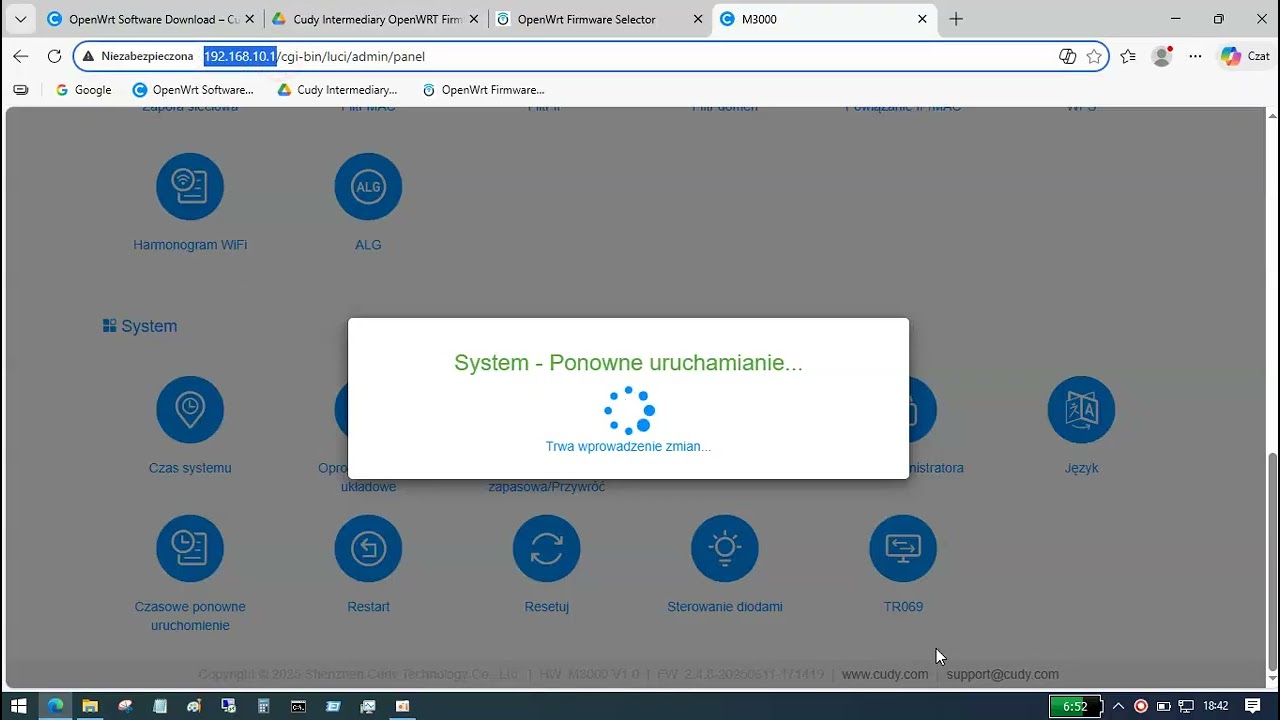Click the www.cudy.com footer link

click(x=885, y=674)
